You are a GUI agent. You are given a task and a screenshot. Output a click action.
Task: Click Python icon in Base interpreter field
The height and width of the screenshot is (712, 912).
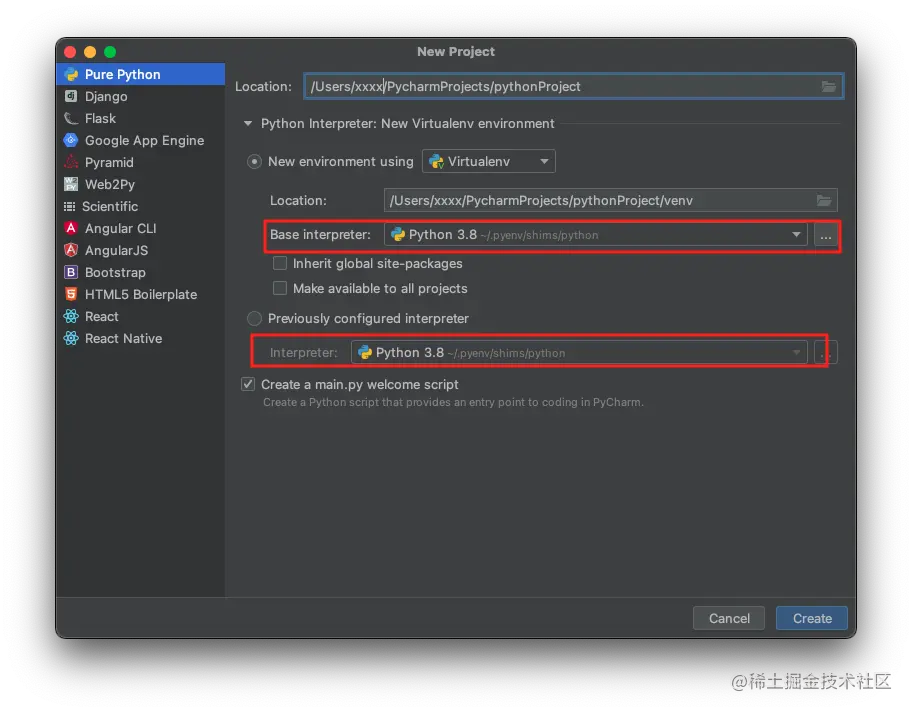tap(398, 234)
